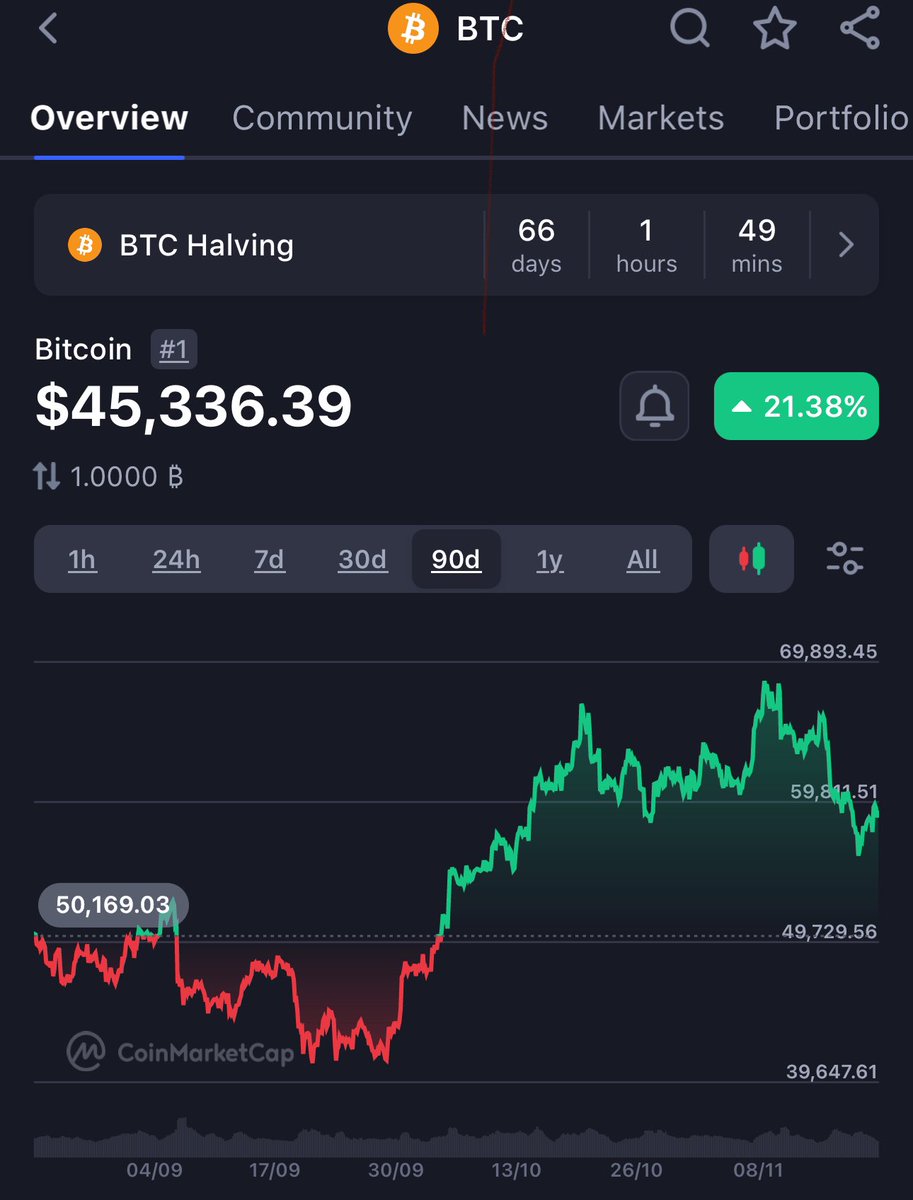Add Bitcoin to favorites via star icon

(774, 29)
